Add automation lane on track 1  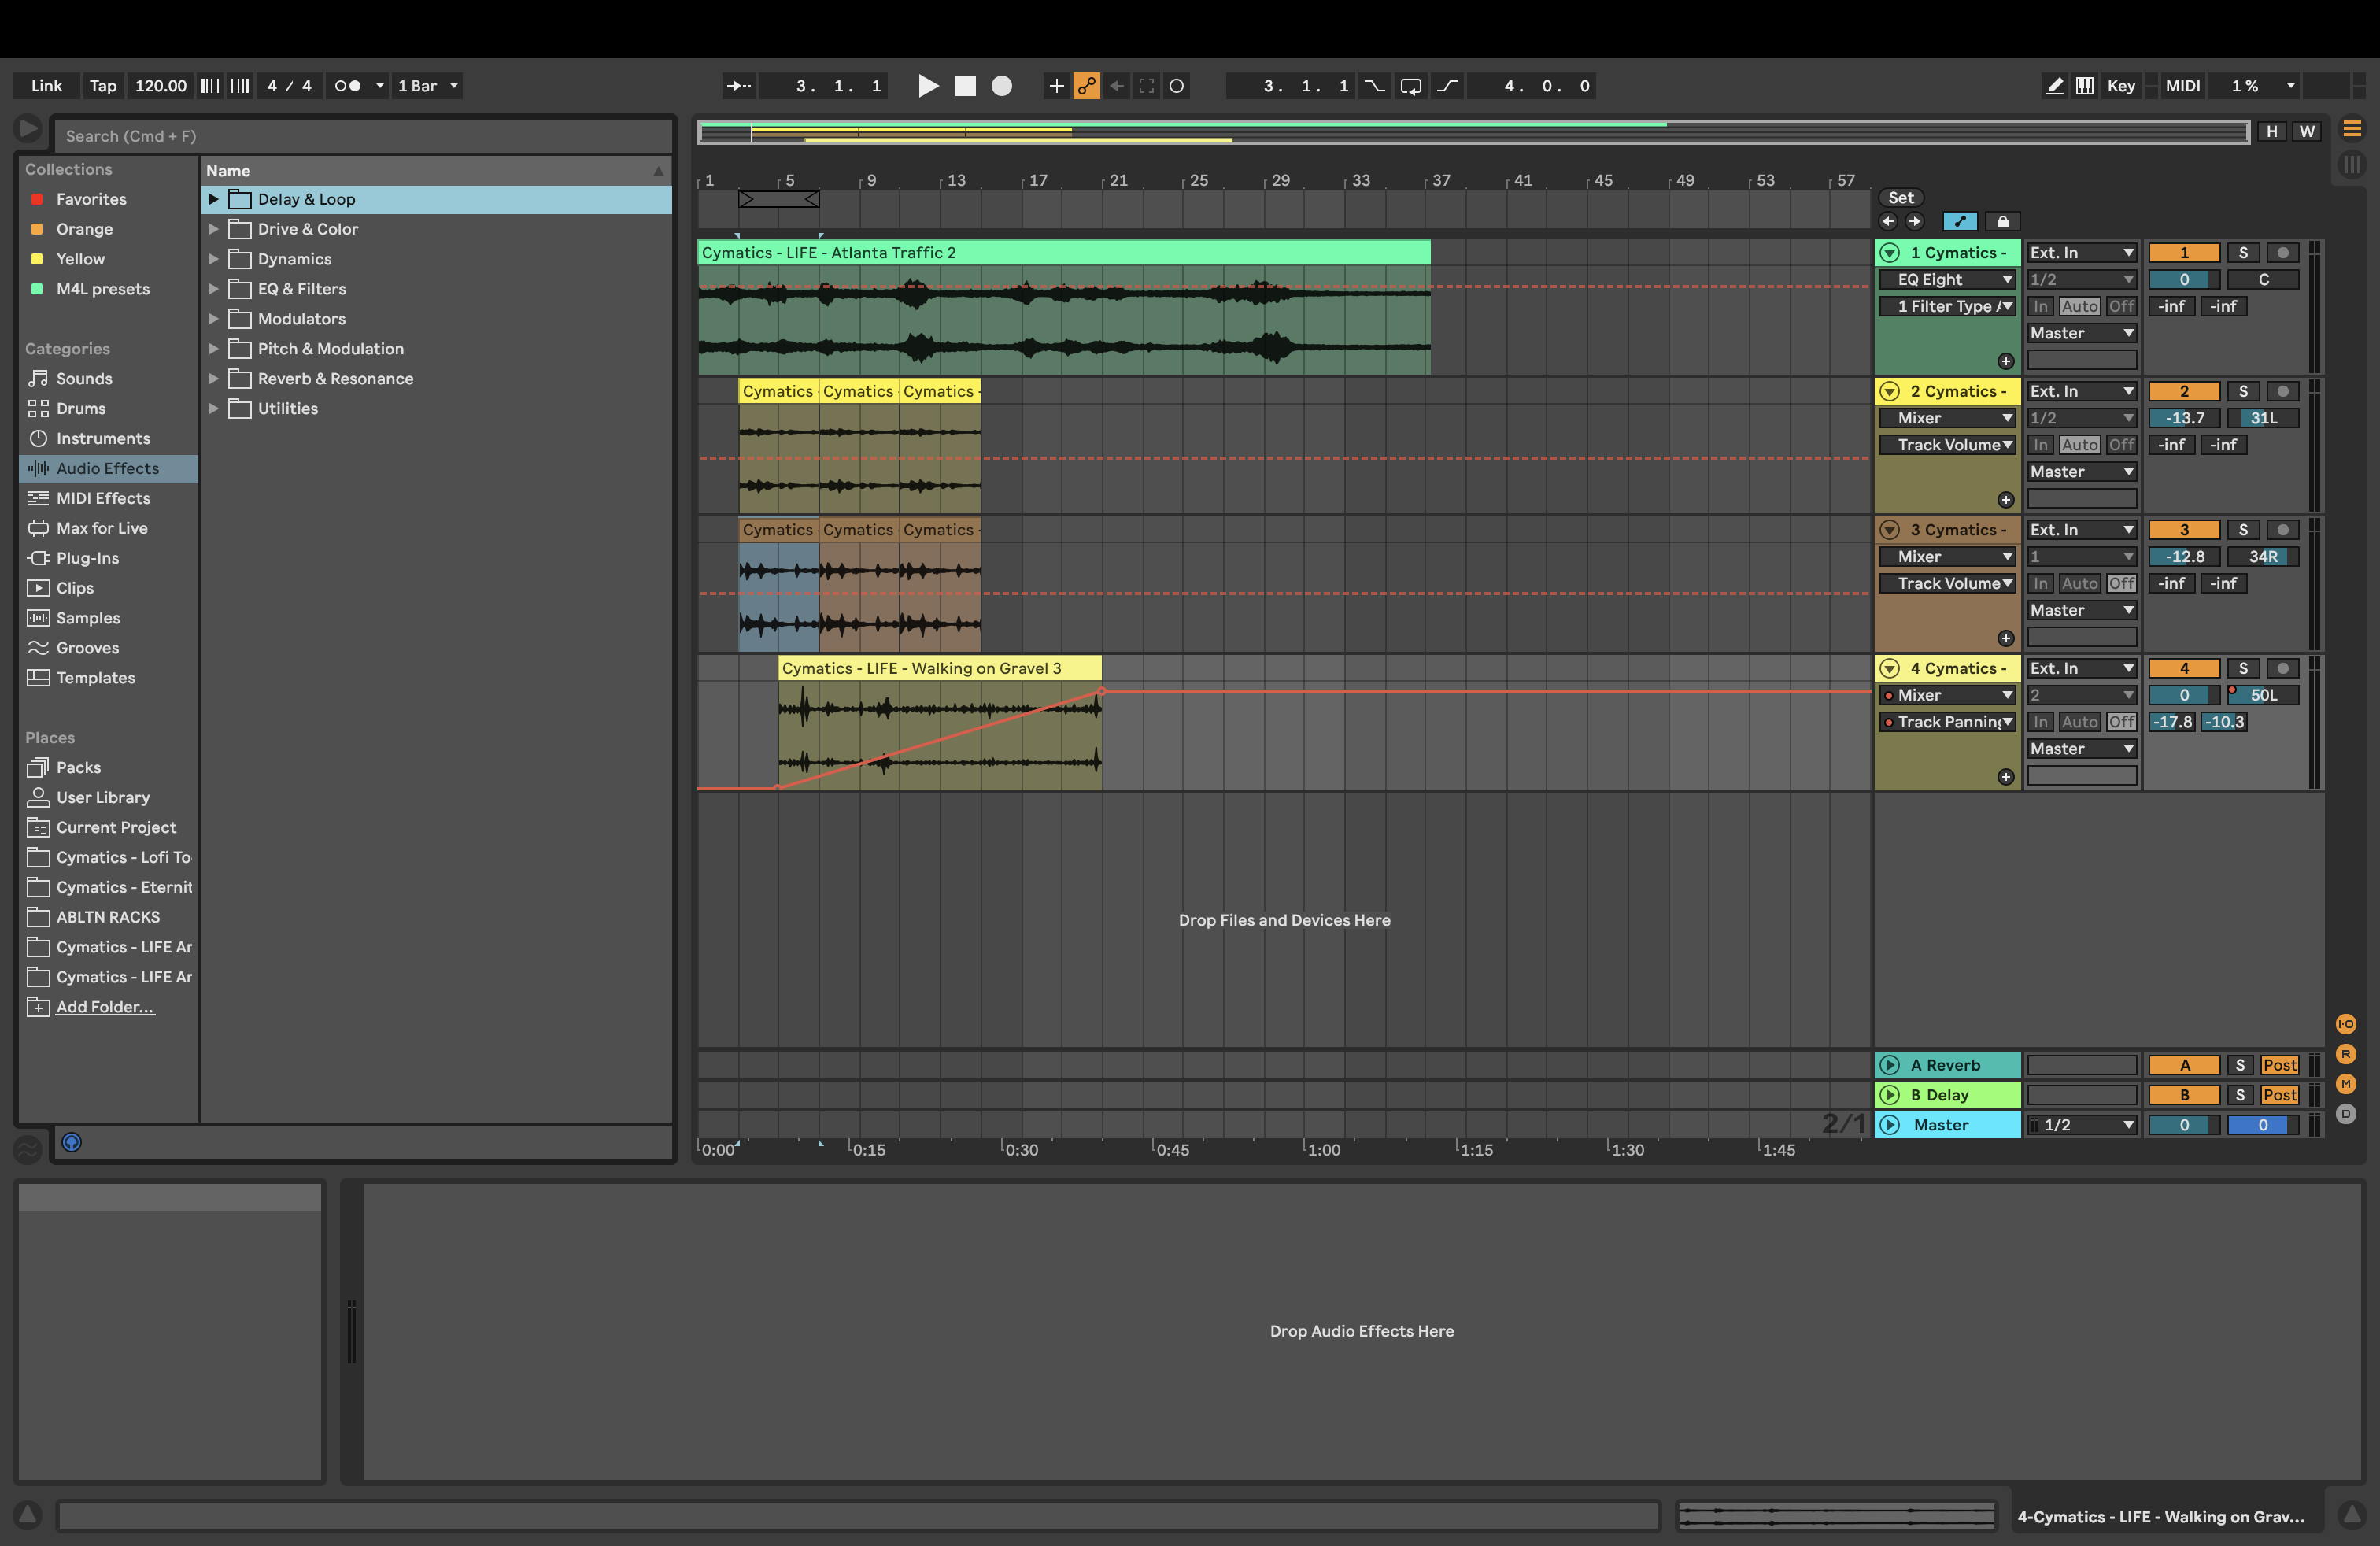tap(2005, 361)
